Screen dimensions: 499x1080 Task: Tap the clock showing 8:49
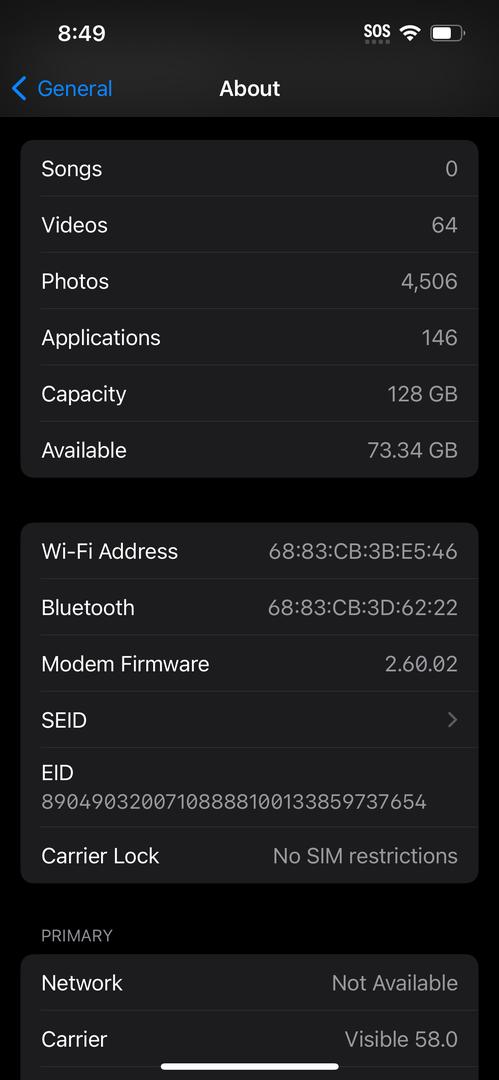pos(81,33)
